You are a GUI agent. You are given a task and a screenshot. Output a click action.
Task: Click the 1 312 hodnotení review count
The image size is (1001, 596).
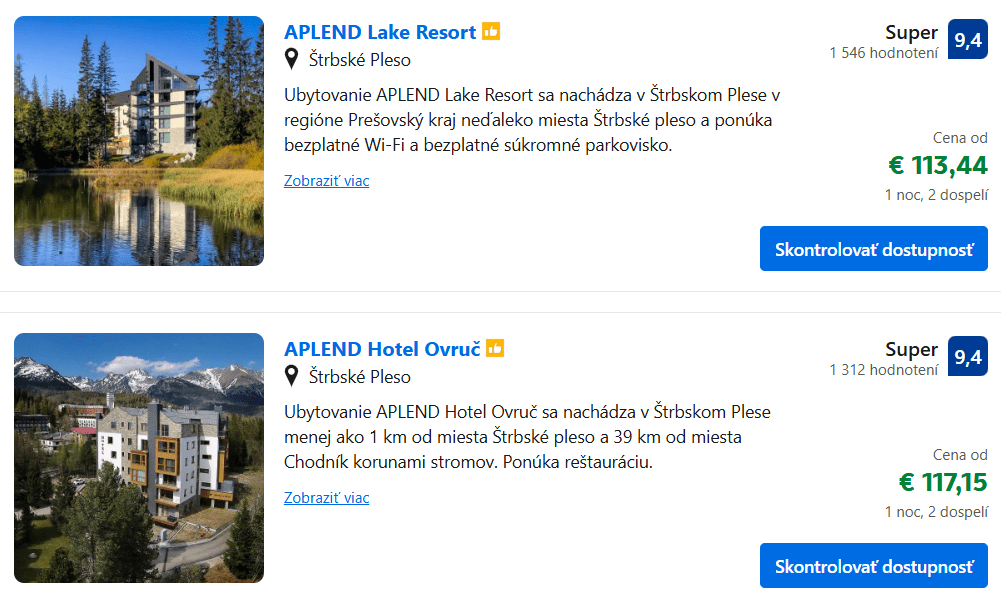tap(887, 371)
